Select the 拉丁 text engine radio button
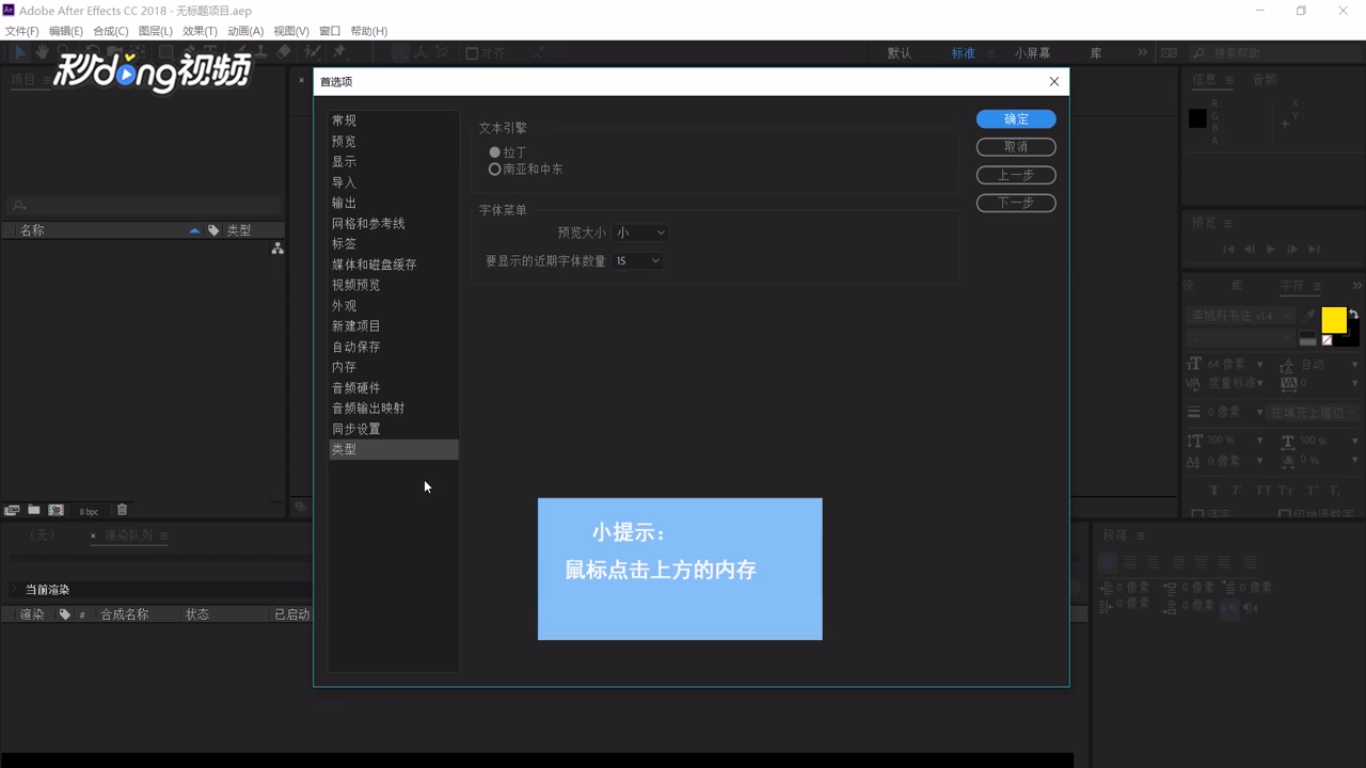The image size is (1366, 768). click(x=494, y=152)
